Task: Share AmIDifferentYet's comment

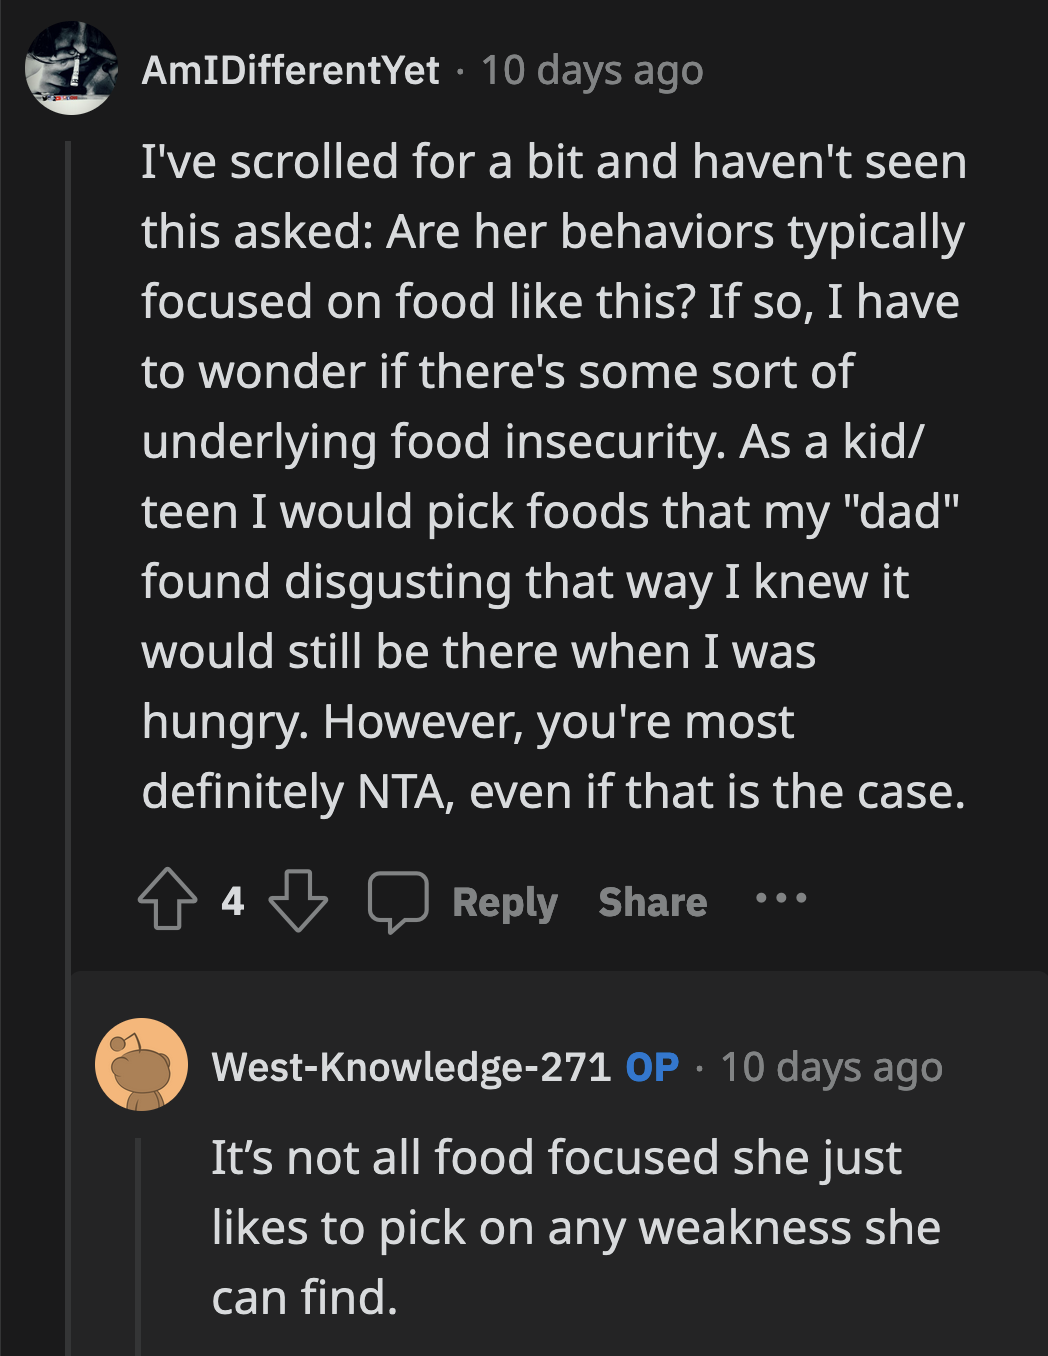Action: tap(653, 901)
